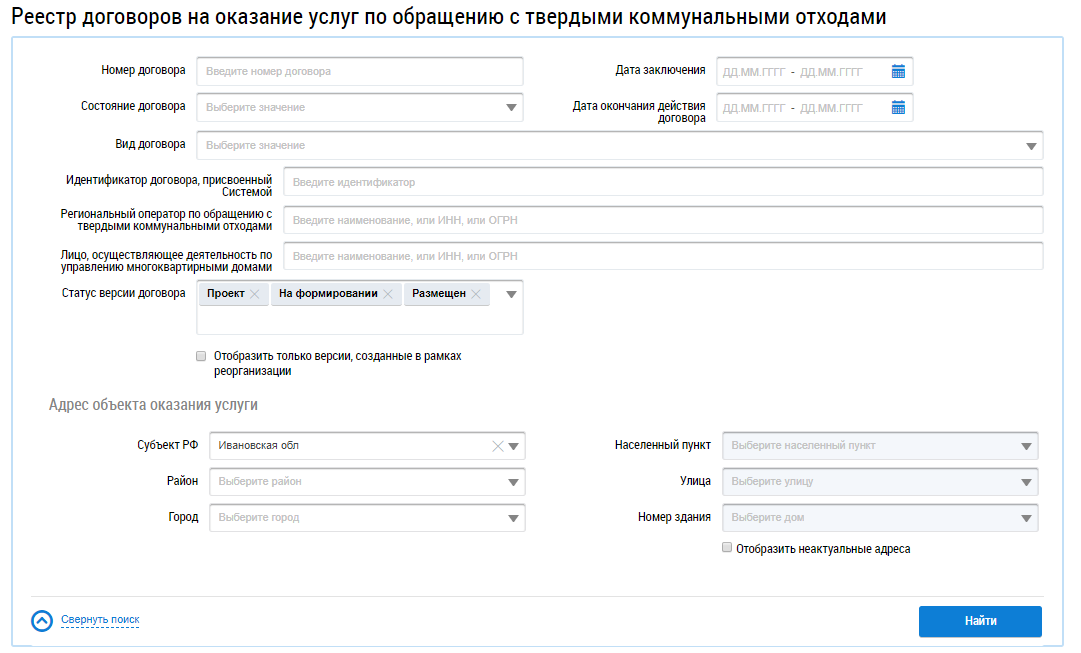The height and width of the screenshot is (653, 1081).
Task: Open the Статус версии договора dropdown arrow
Action: click(x=511, y=294)
